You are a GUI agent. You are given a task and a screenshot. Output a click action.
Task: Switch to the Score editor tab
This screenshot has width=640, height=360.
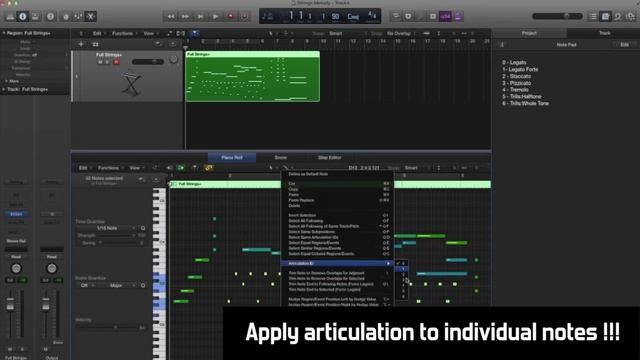(x=280, y=158)
